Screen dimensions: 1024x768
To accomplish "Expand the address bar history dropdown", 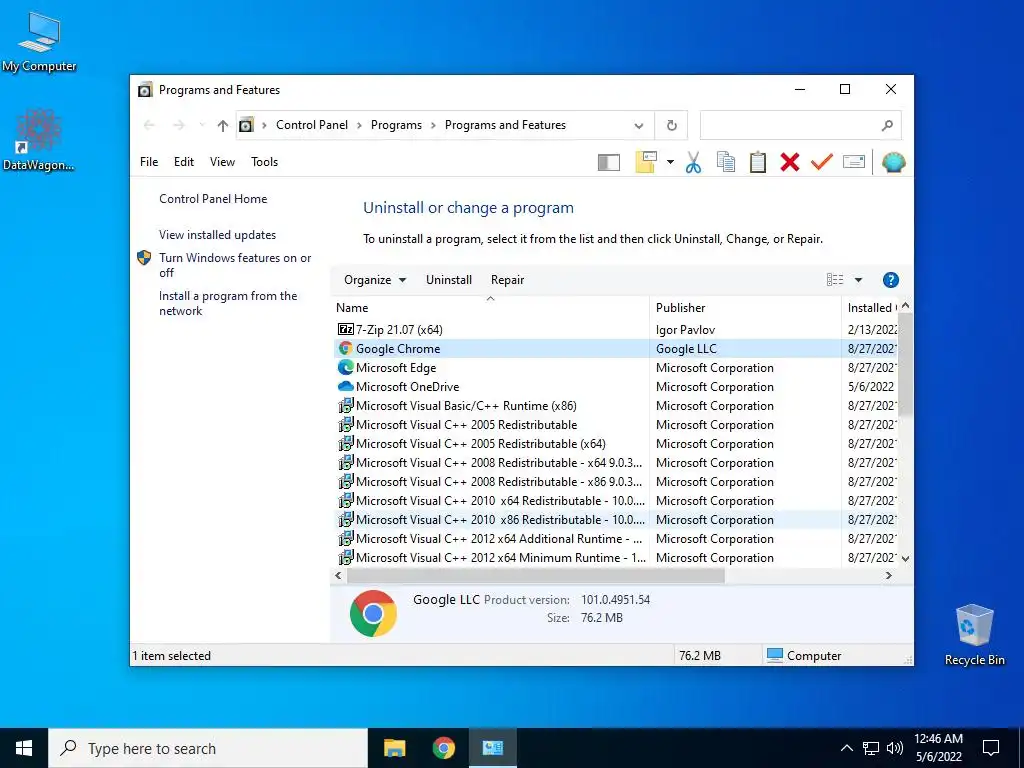I will click(639, 126).
